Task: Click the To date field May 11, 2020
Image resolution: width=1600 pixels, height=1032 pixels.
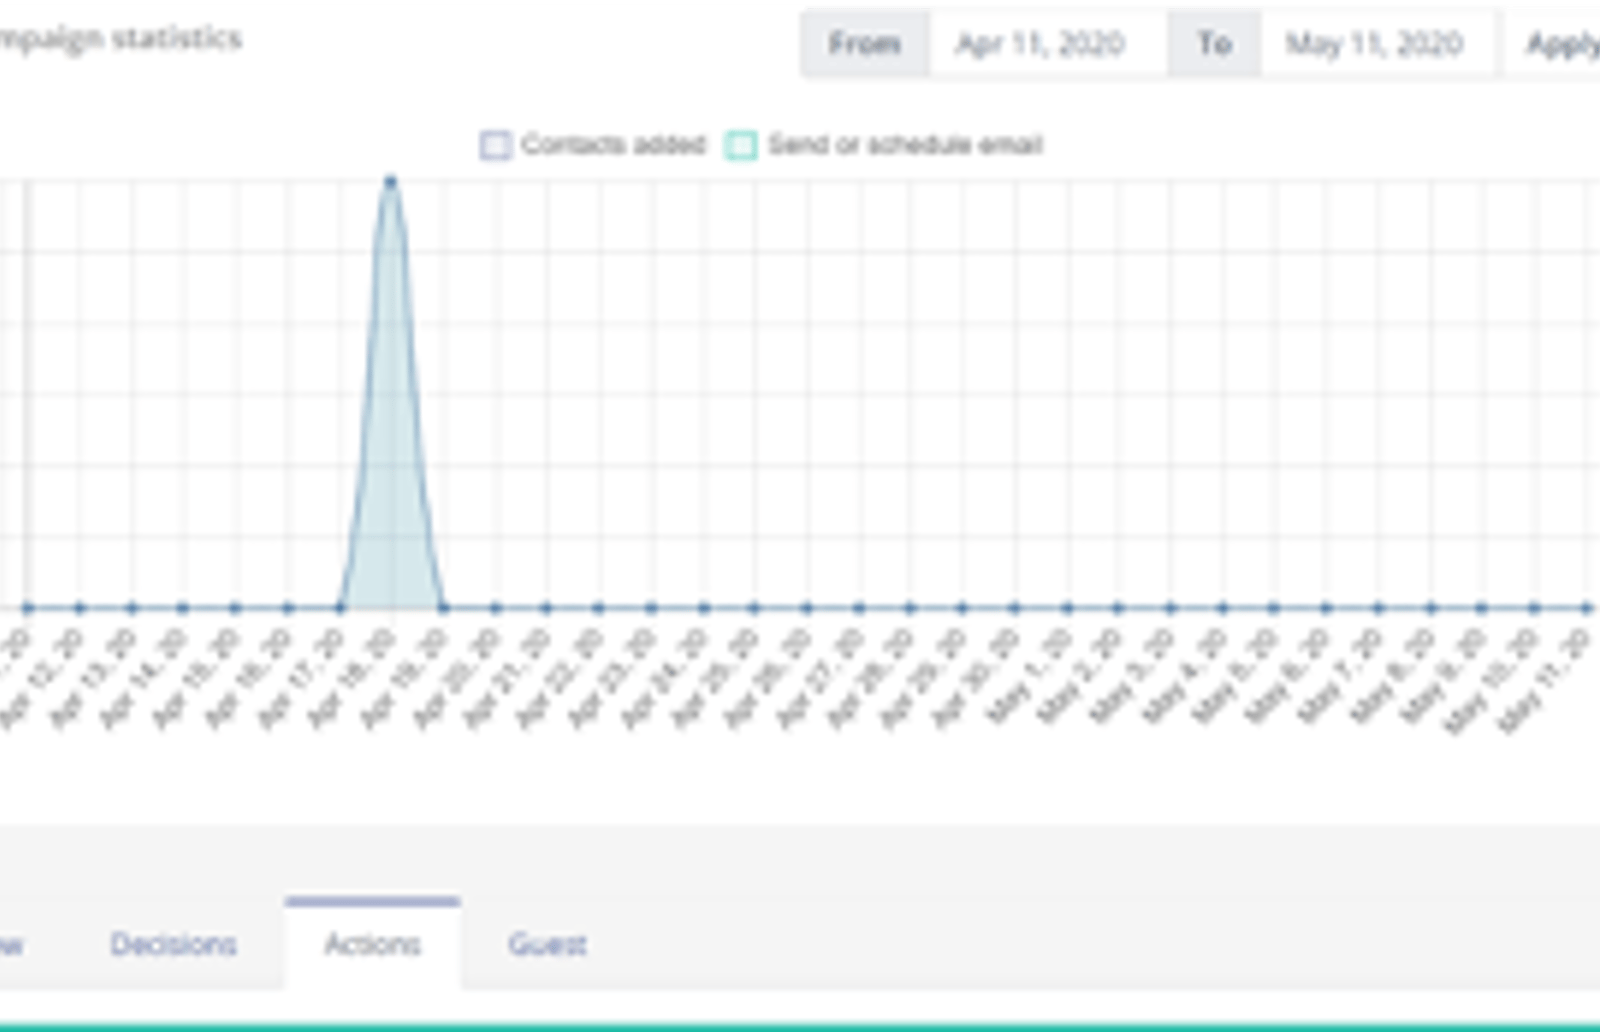Action: pos(1379,43)
